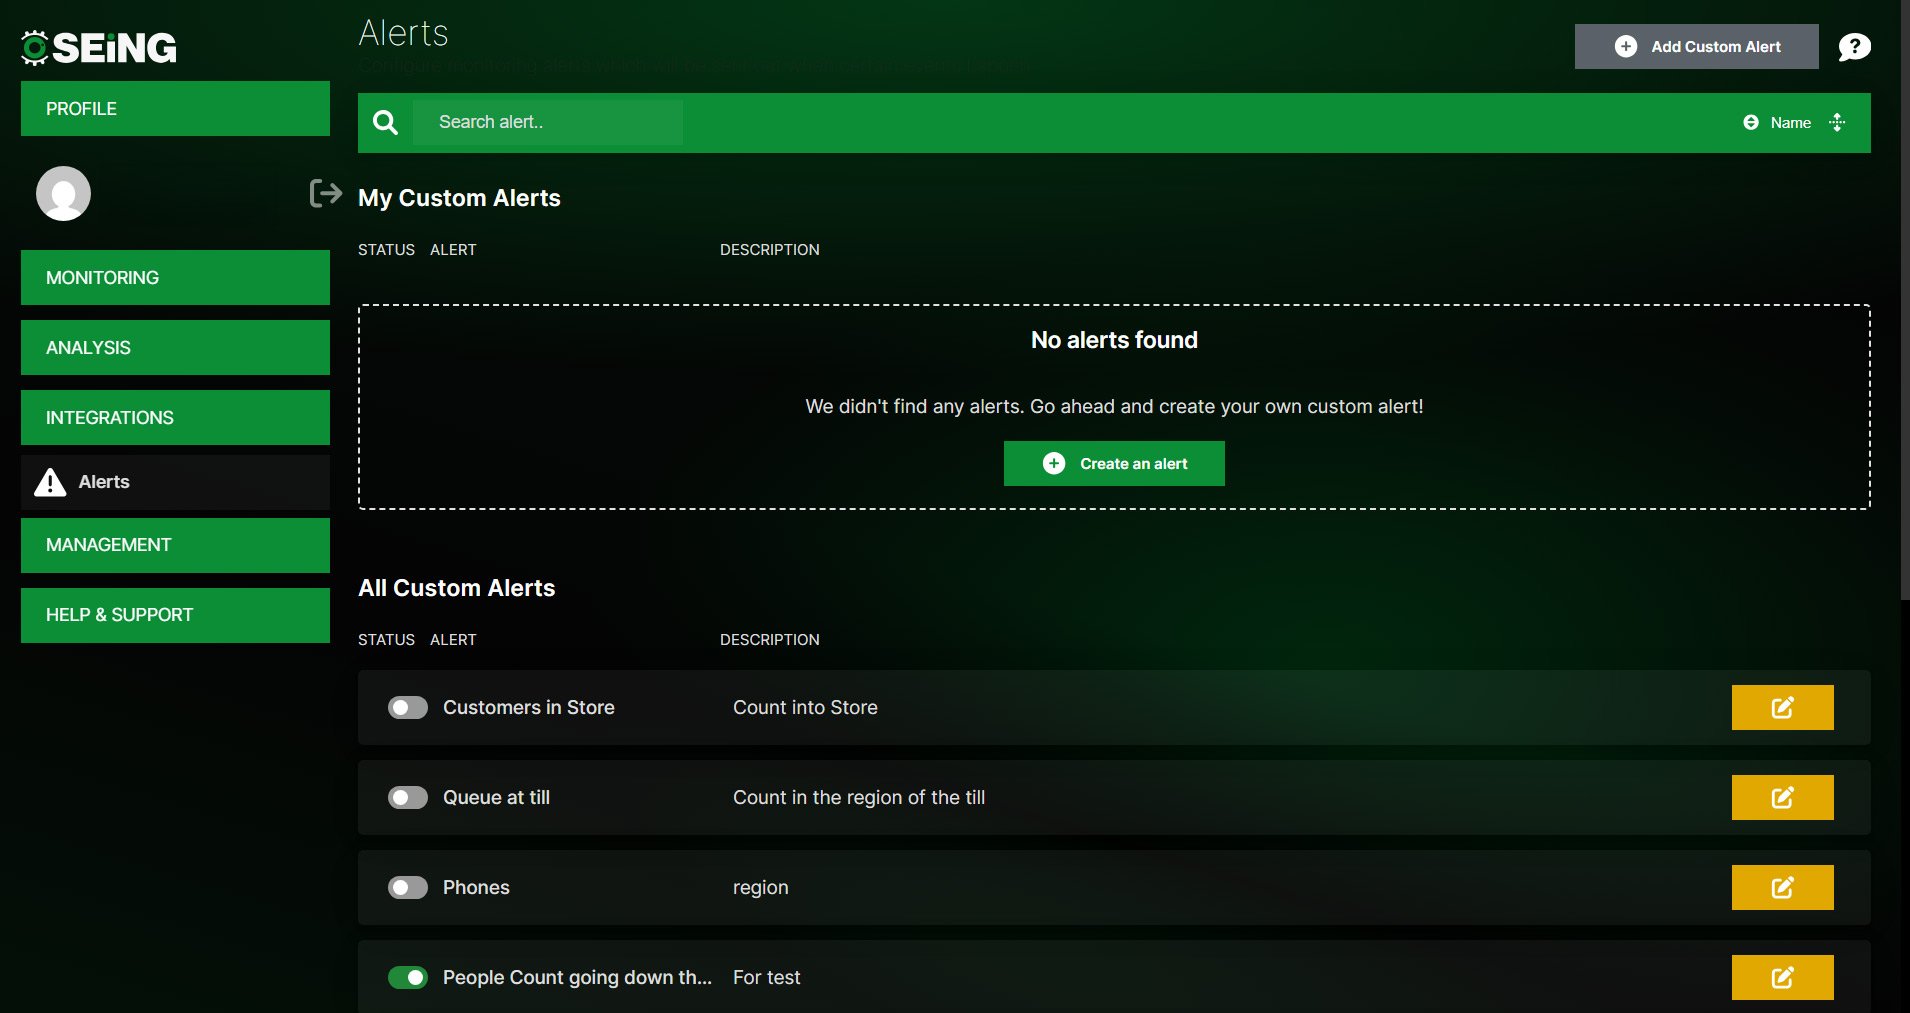Edit the Customers in Store alert
1910x1013 pixels.
[1782, 707]
